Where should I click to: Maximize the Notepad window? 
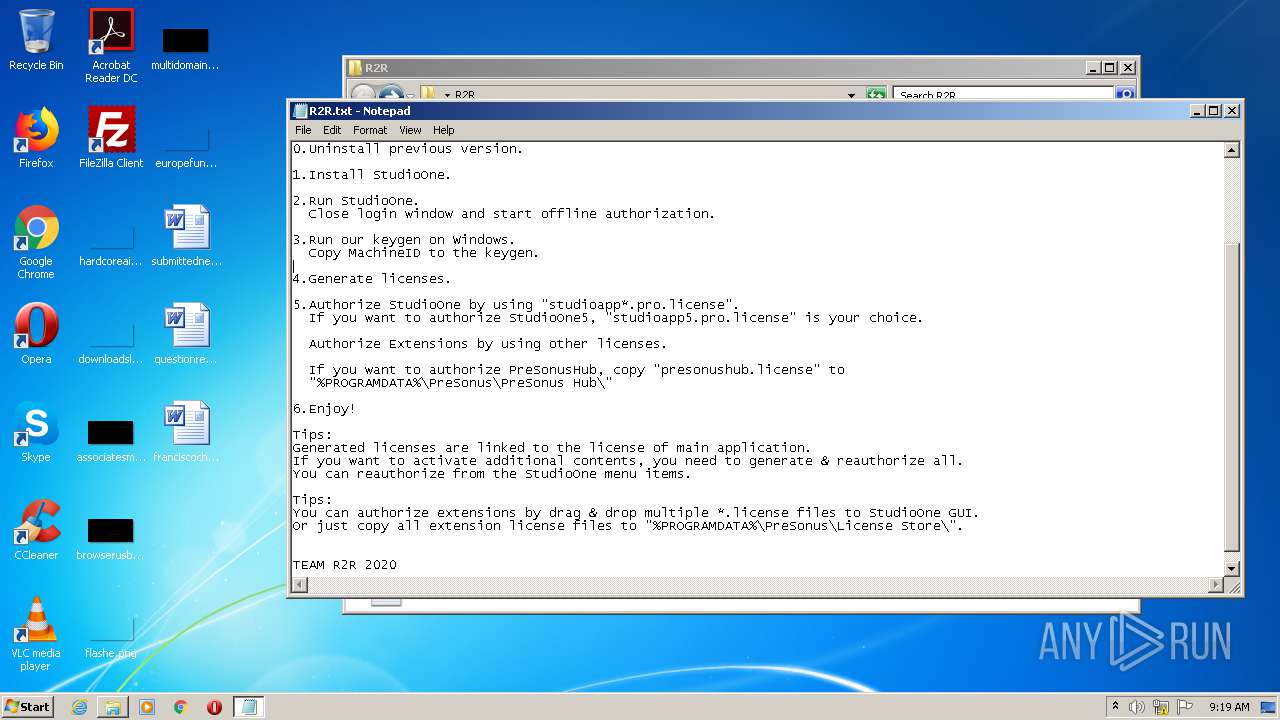[x=1214, y=111]
